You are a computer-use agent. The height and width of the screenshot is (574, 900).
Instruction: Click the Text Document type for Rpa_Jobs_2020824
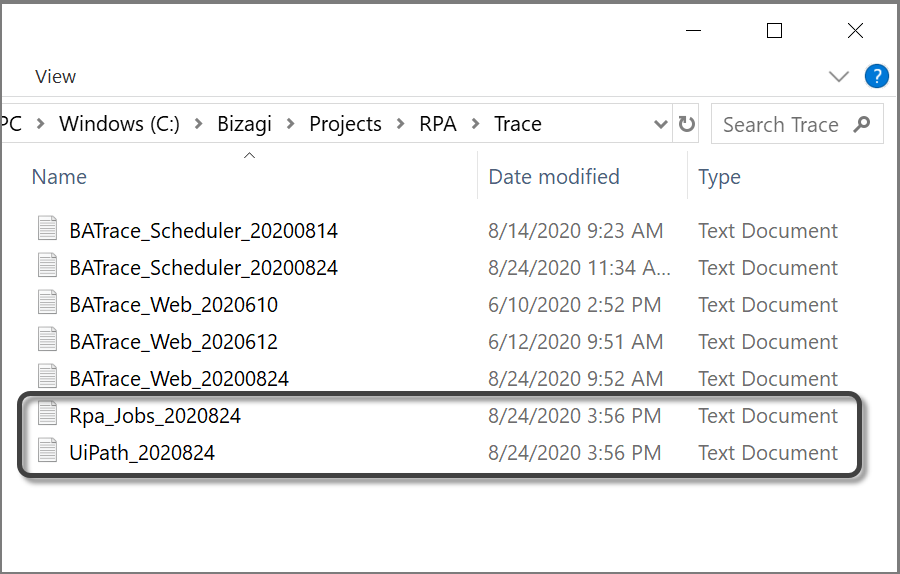[768, 416]
